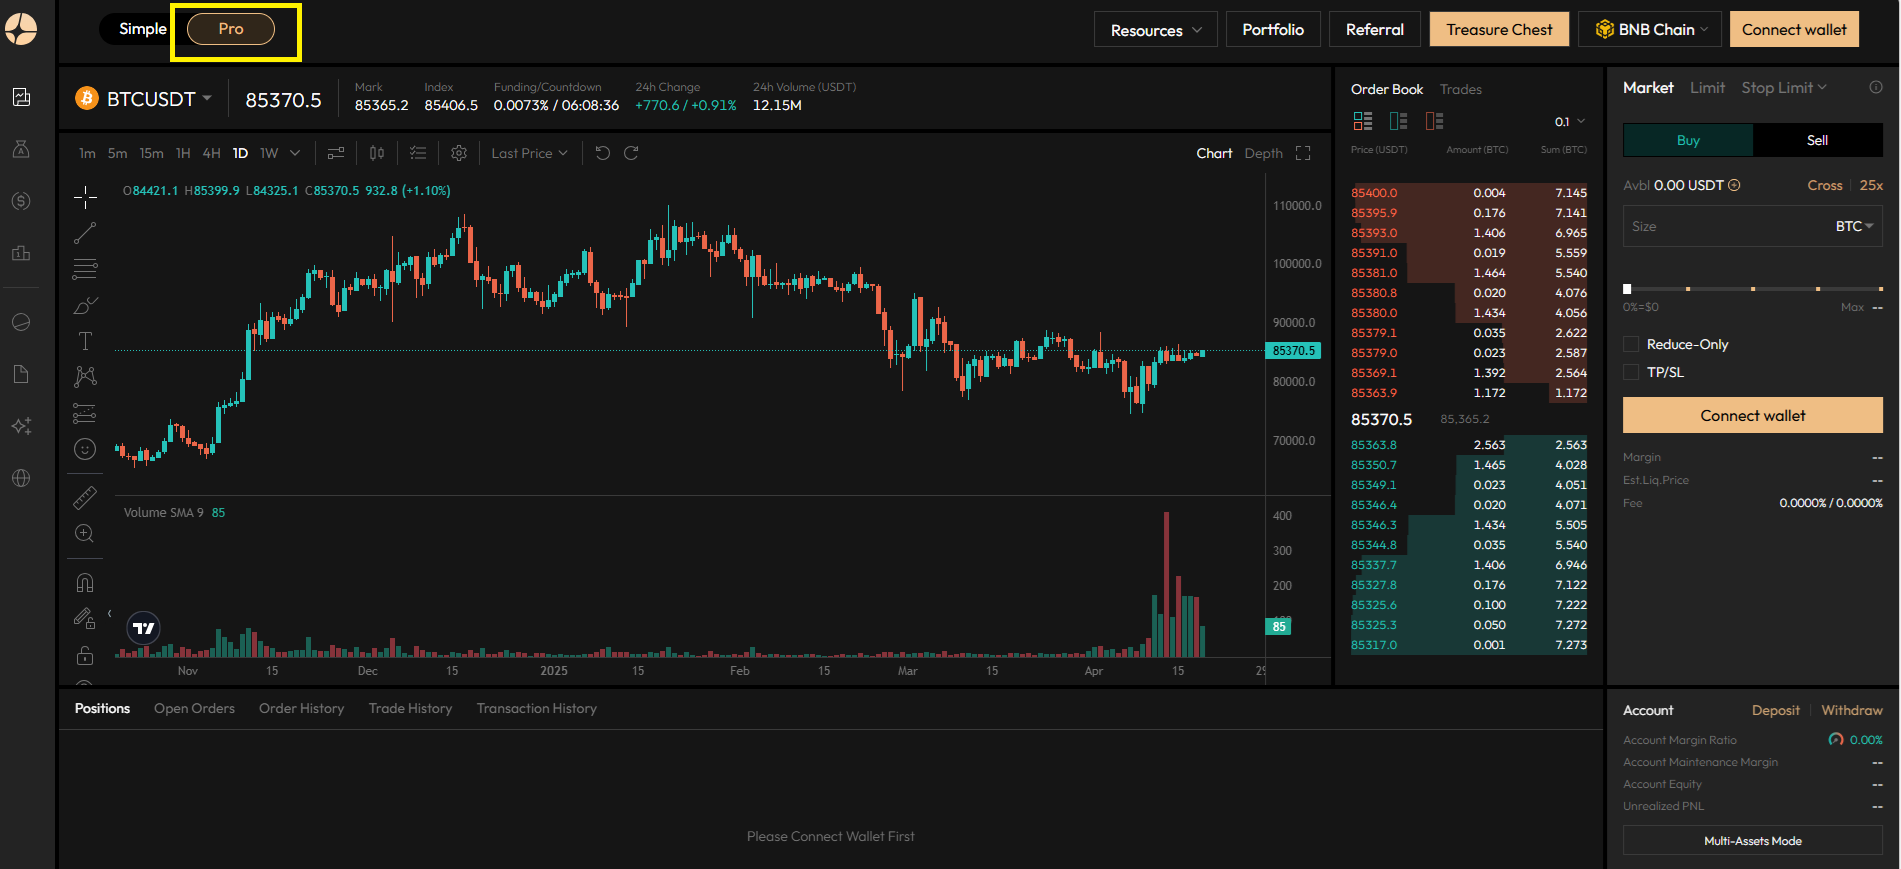Image resolution: width=1901 pixels, height=869 pixels.
Task: Click the Size input field
Action: [1726, 226]
